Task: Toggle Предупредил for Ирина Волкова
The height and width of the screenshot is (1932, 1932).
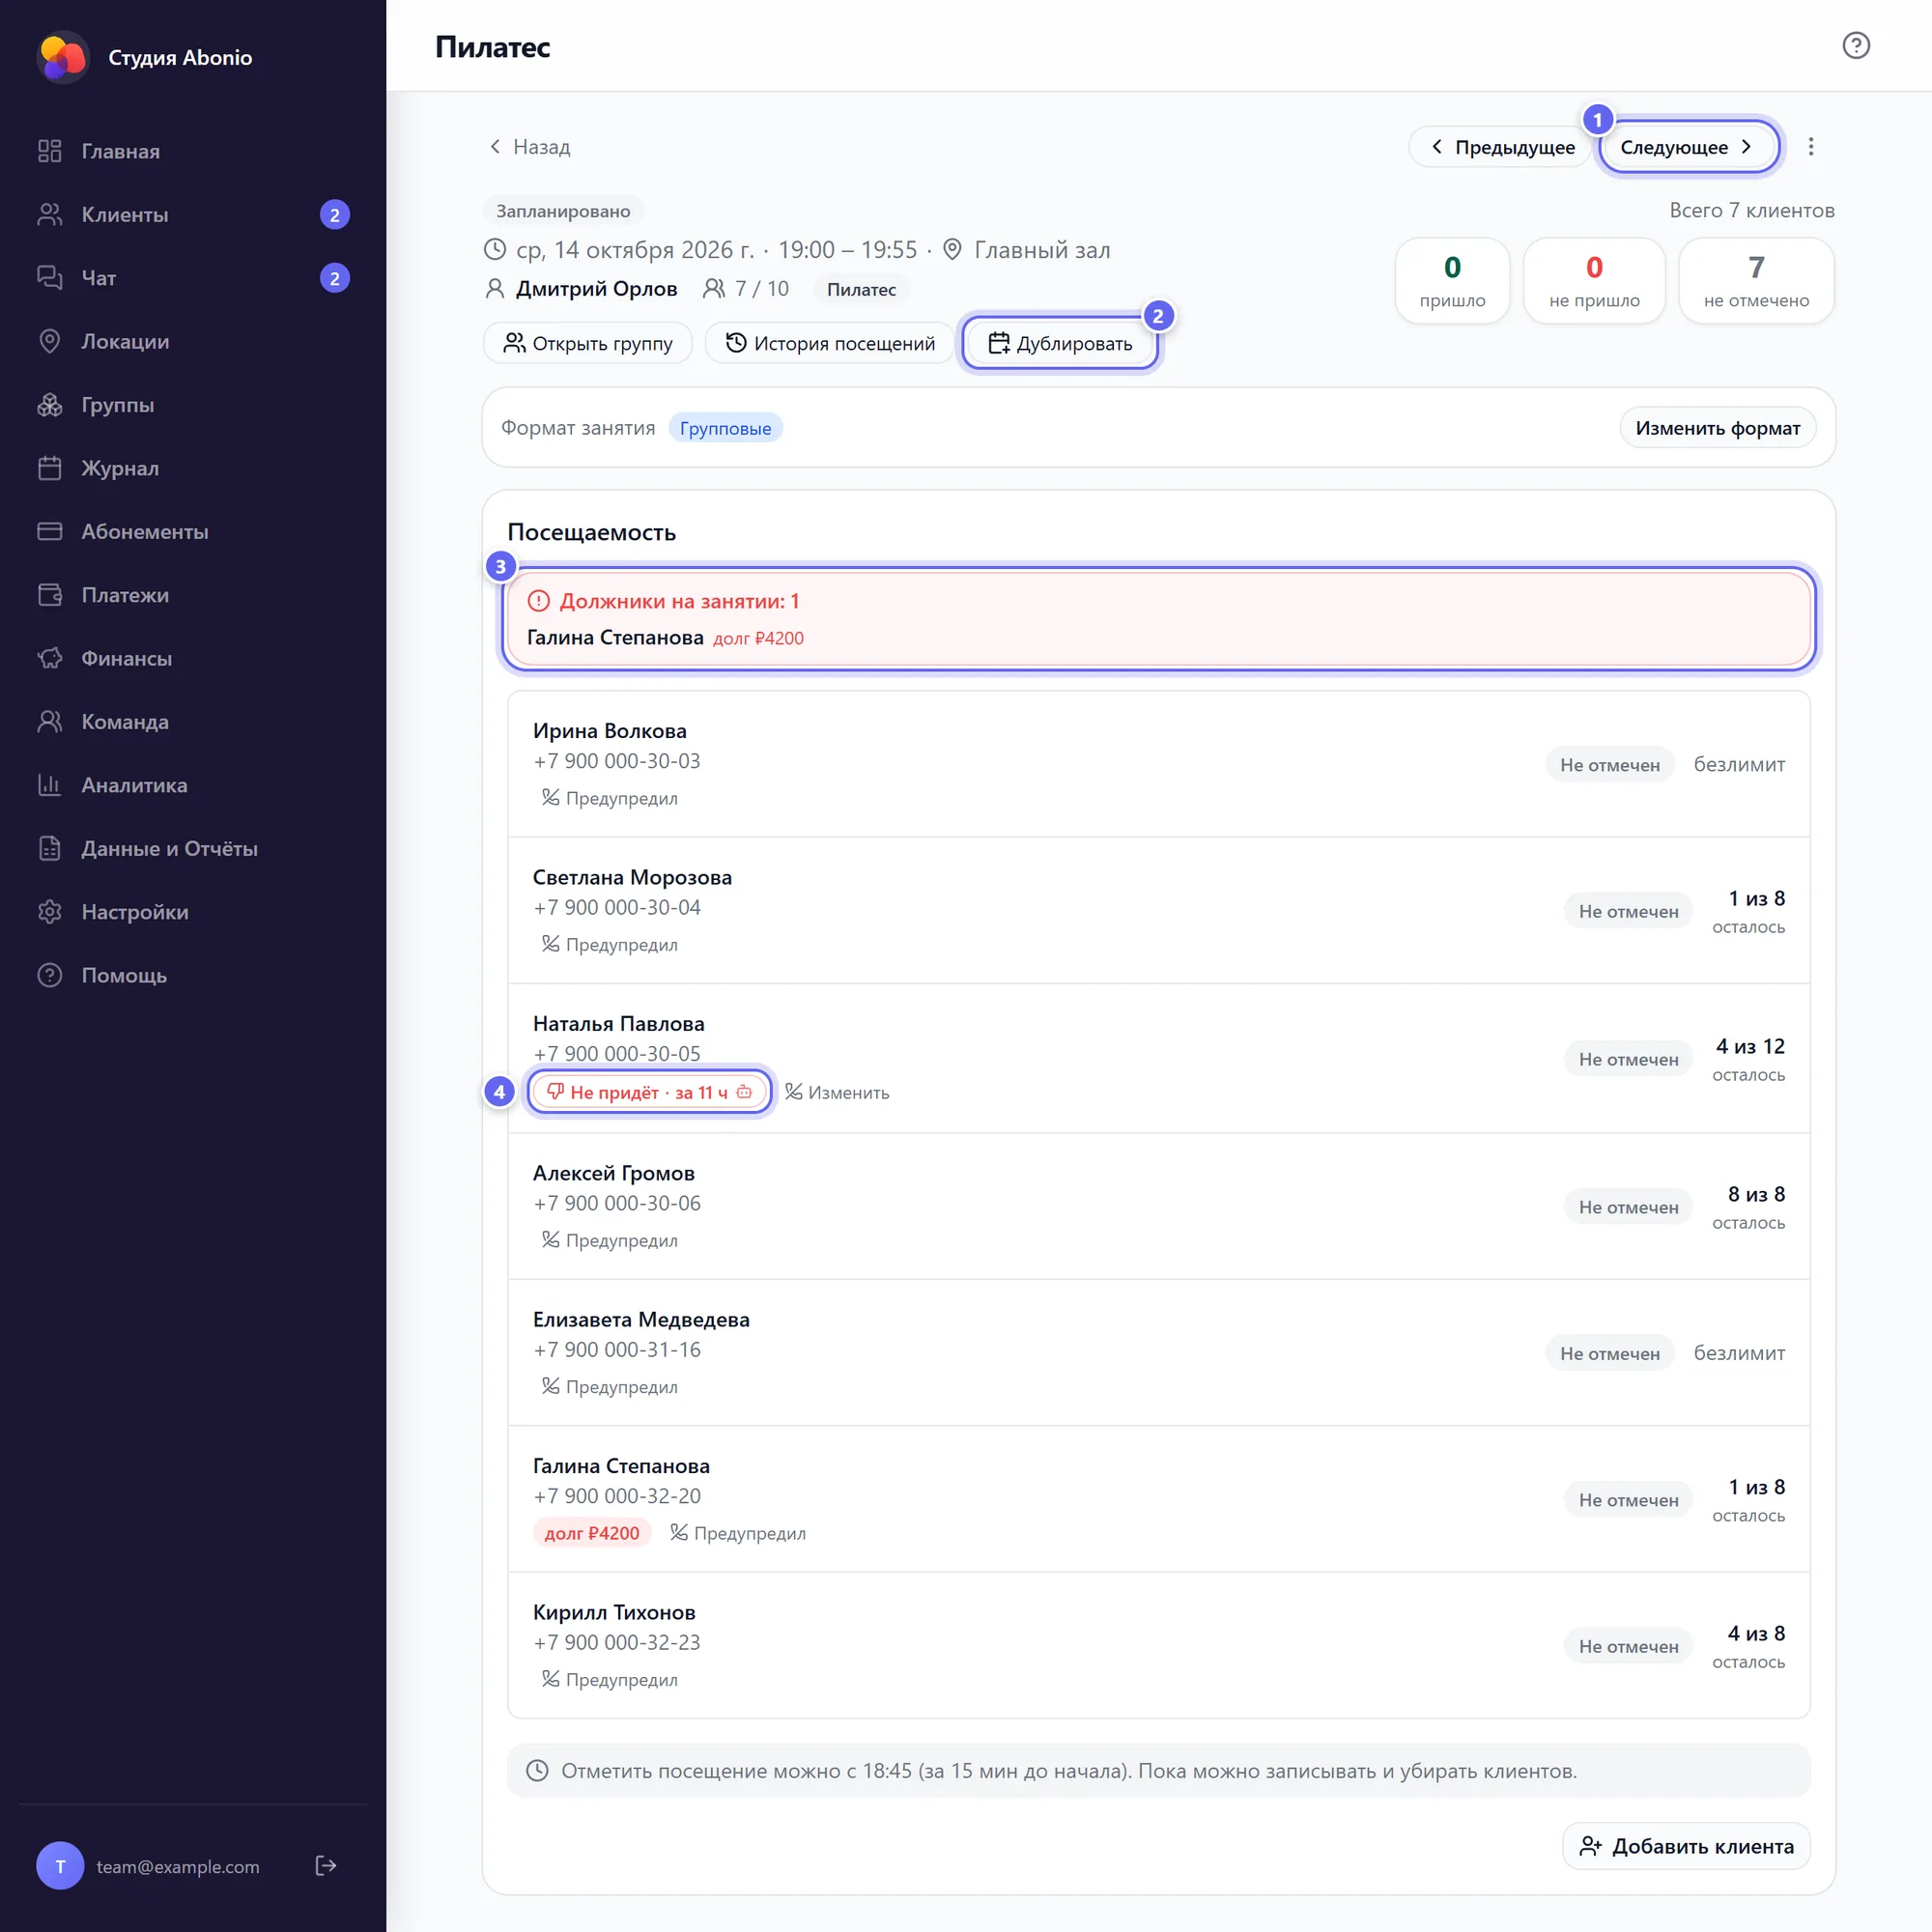Action: coord(609,798)
